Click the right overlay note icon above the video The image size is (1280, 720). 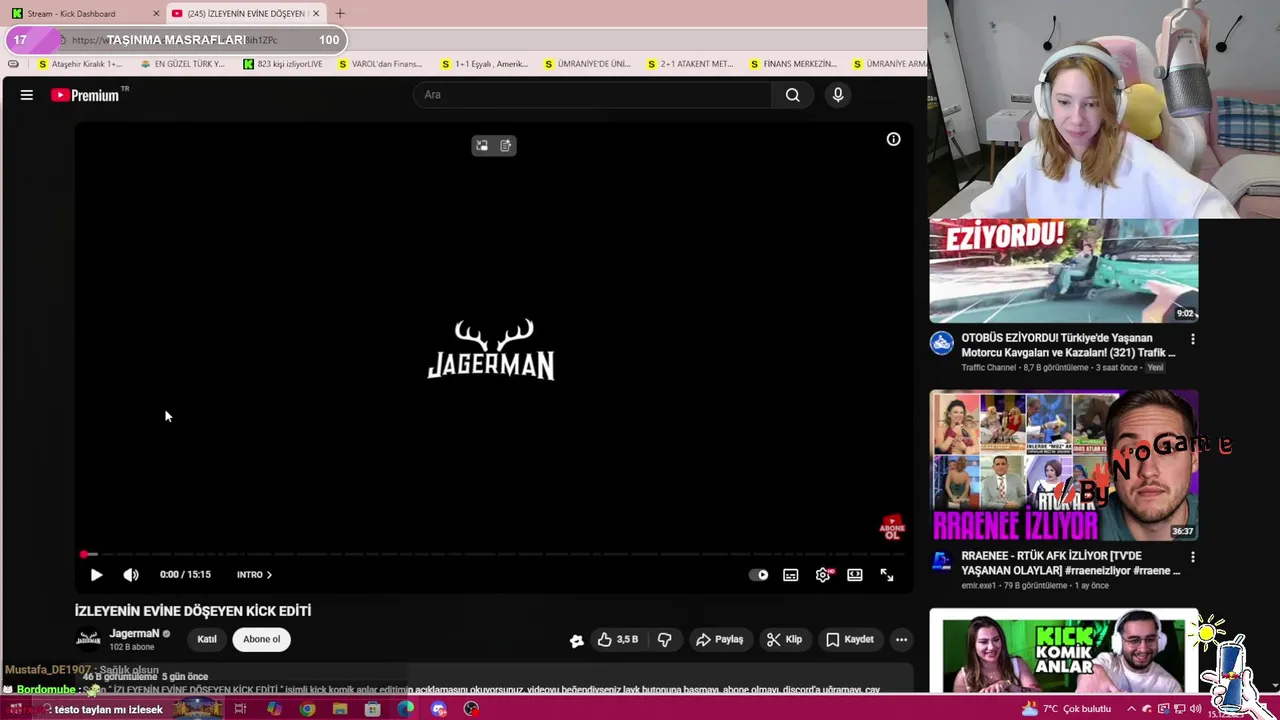coord(506,146)
